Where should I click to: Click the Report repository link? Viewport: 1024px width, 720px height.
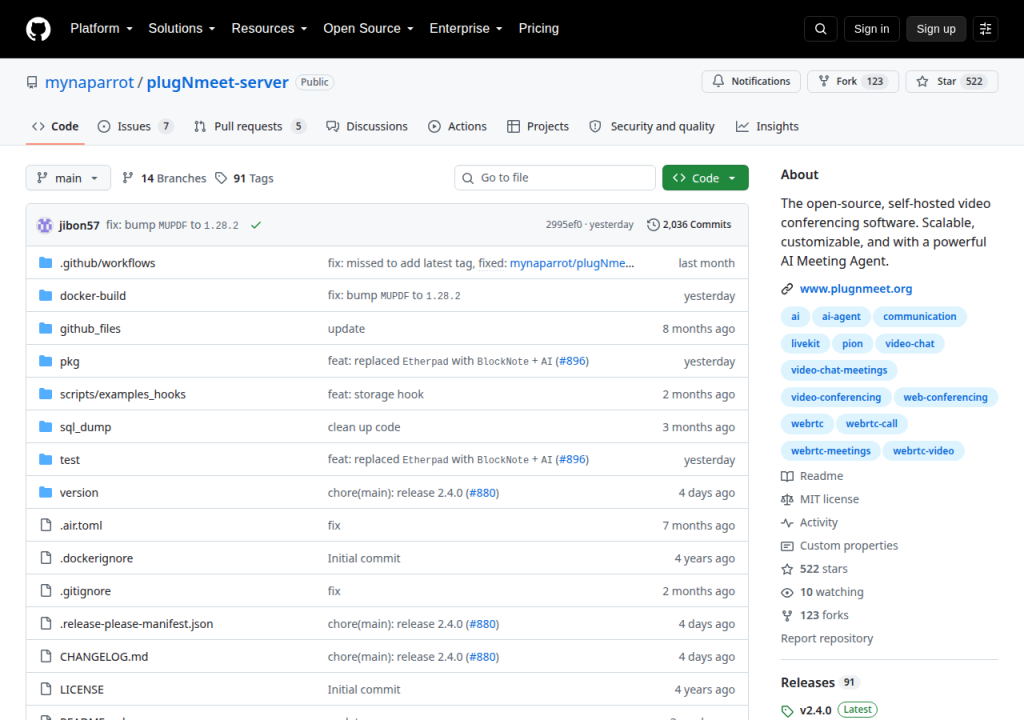[x=827, y=638]
